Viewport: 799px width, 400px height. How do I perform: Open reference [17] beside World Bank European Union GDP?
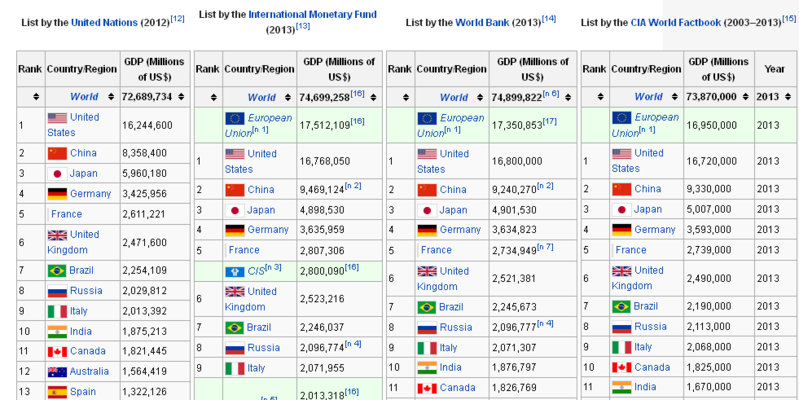(x=549, y=121)
